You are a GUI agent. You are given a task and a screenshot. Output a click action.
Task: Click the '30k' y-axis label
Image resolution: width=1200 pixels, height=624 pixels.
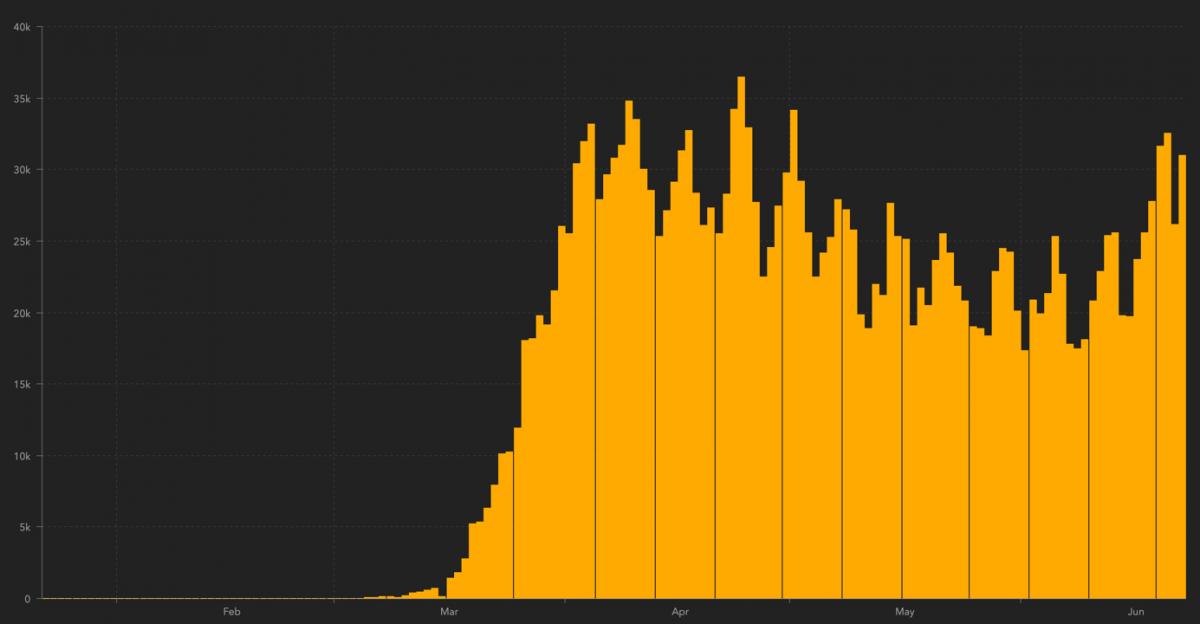point(23,170)
